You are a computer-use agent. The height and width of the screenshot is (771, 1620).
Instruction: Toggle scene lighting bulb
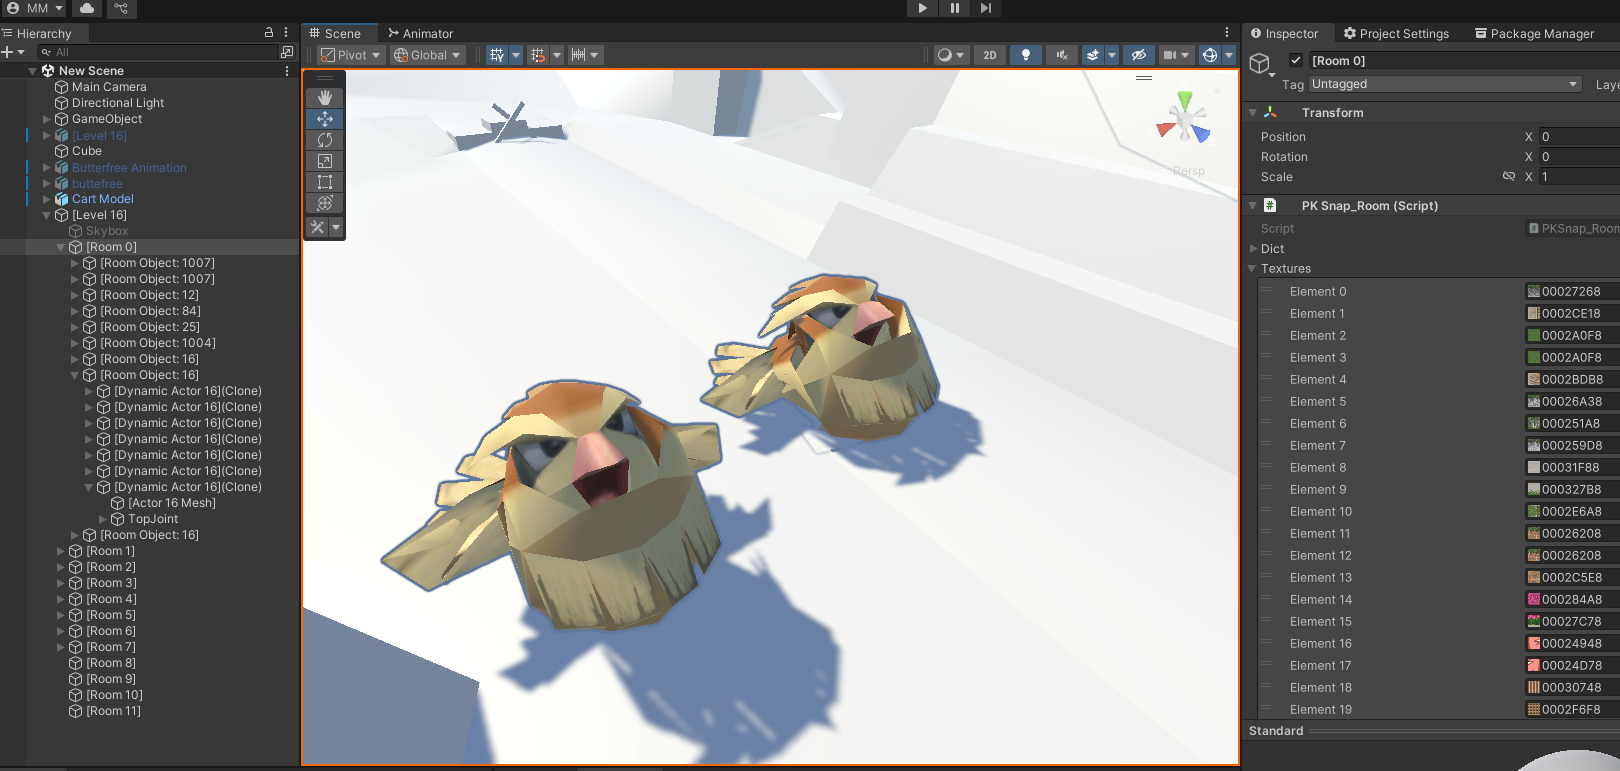coord(1025,55)
